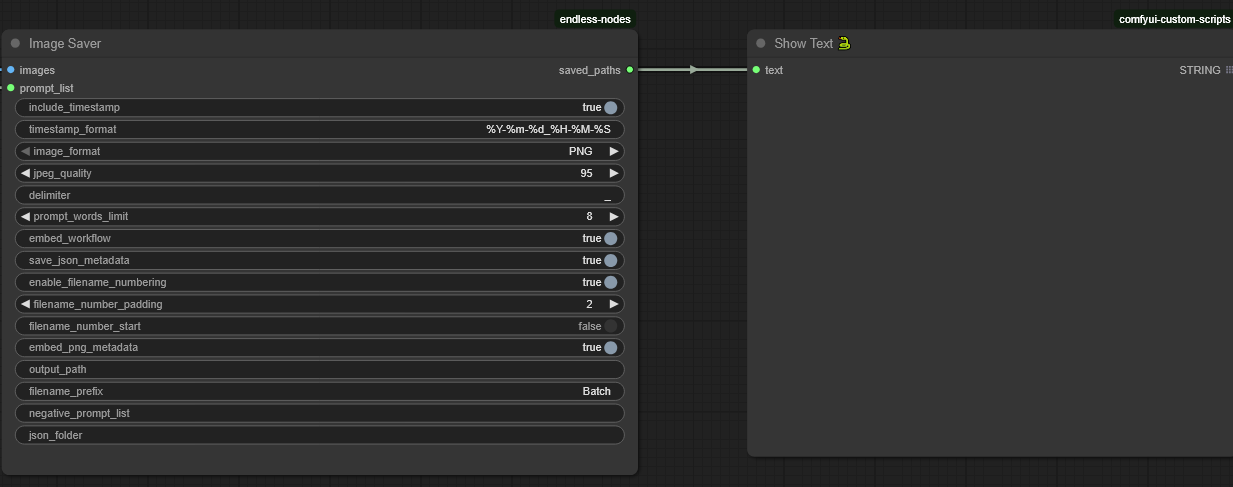Click the saved_paths output socket

(630, 70)
